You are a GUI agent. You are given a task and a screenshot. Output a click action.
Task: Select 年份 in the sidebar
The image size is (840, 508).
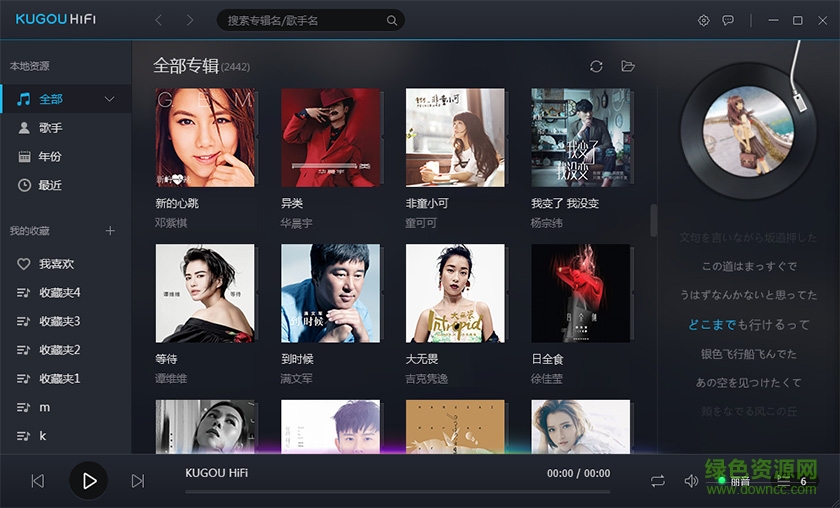click(65, 156)
